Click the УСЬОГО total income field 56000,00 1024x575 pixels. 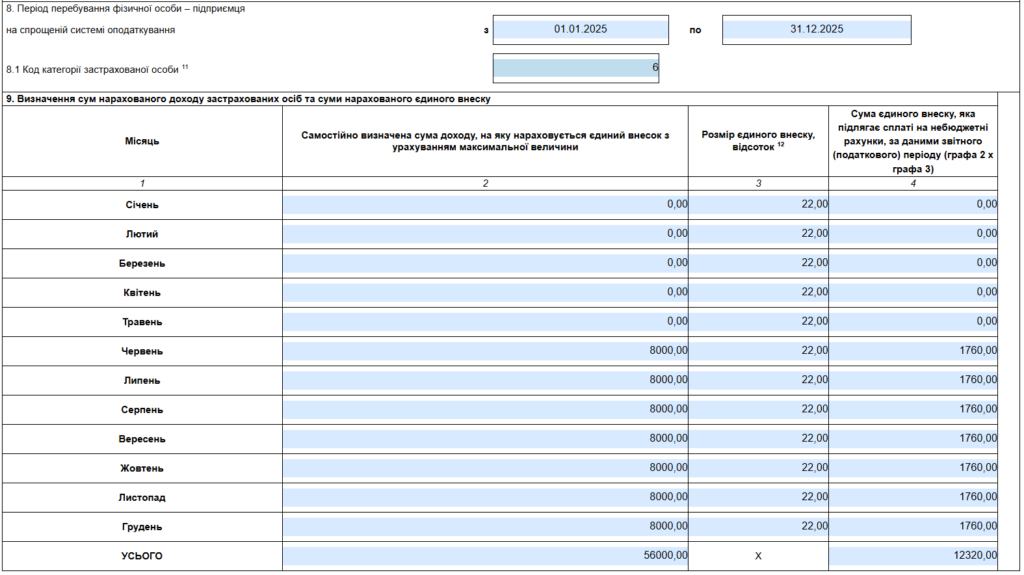click(x=485, y=555)
